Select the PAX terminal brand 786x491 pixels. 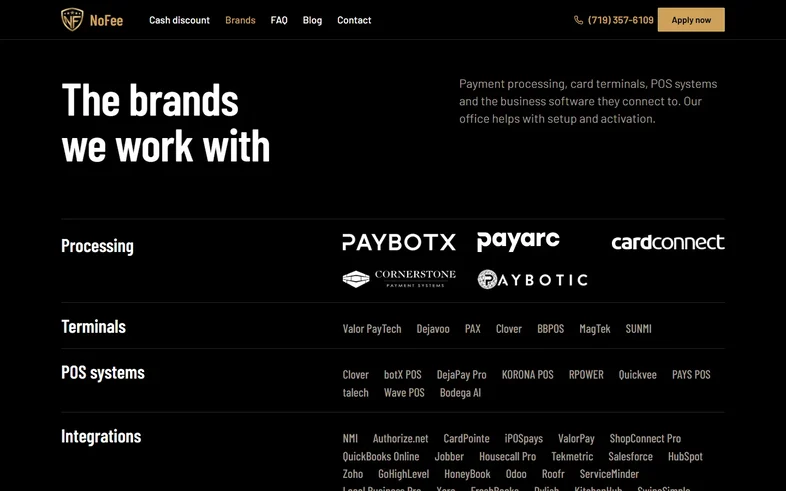[x=473, y=329]
